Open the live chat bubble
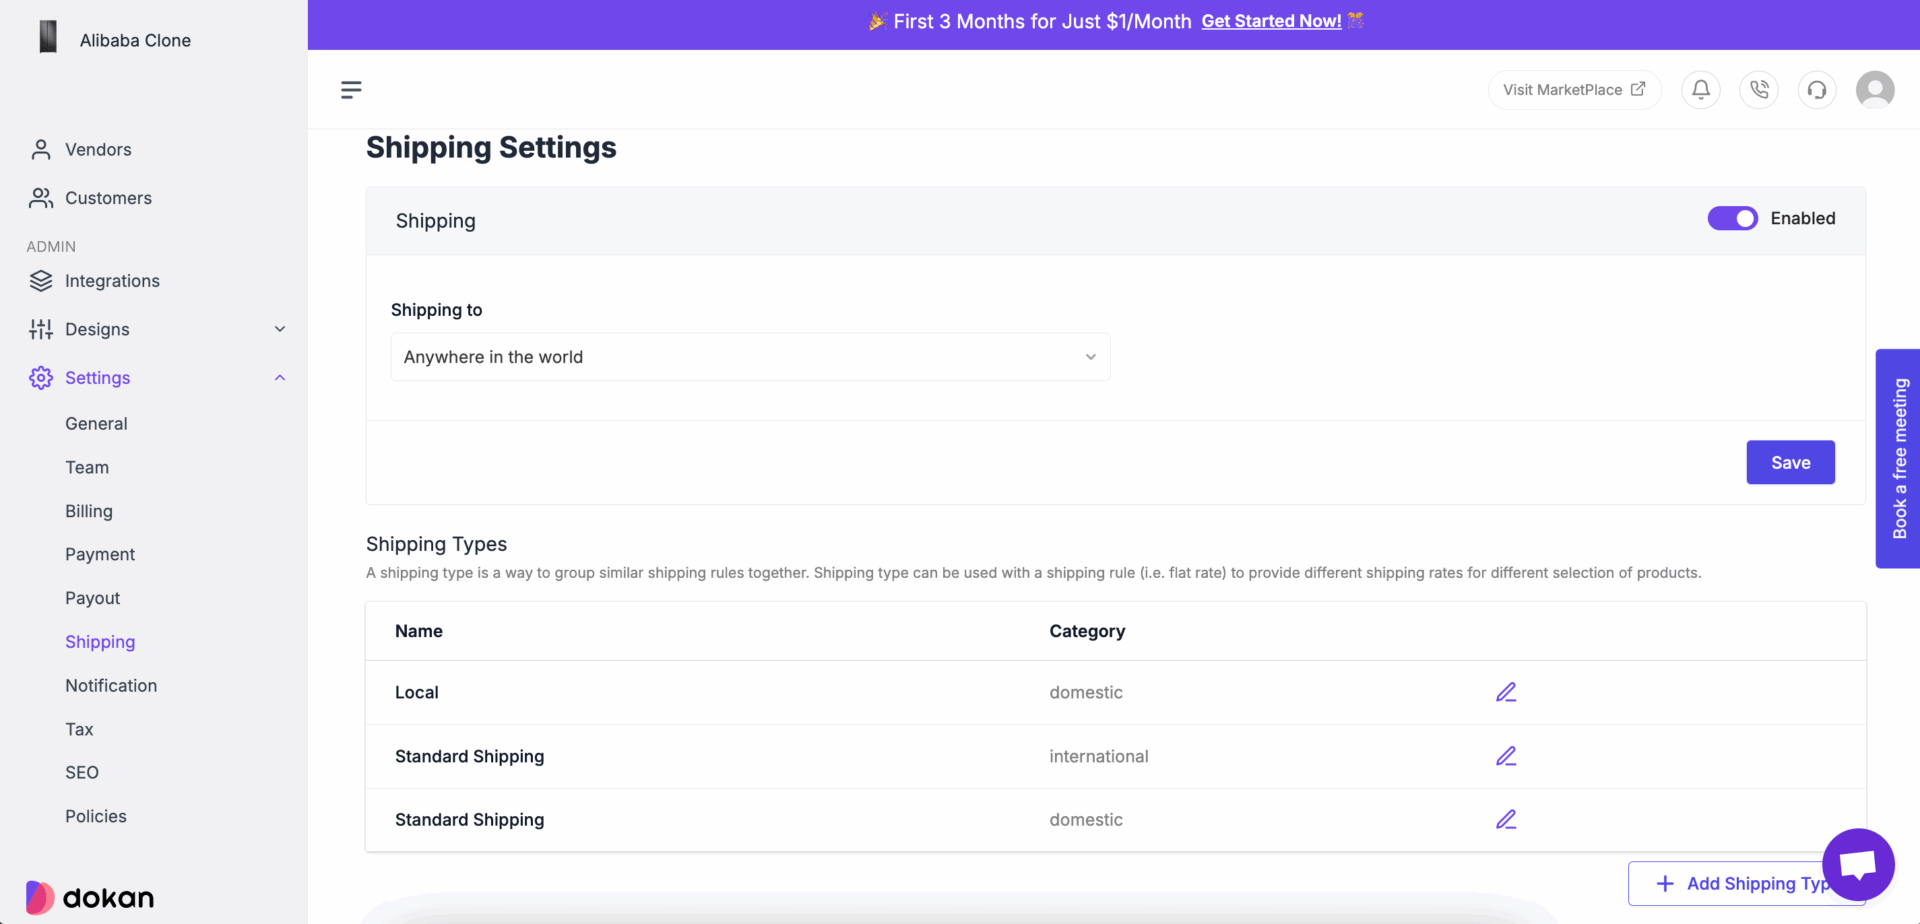 pos(1858,864)
